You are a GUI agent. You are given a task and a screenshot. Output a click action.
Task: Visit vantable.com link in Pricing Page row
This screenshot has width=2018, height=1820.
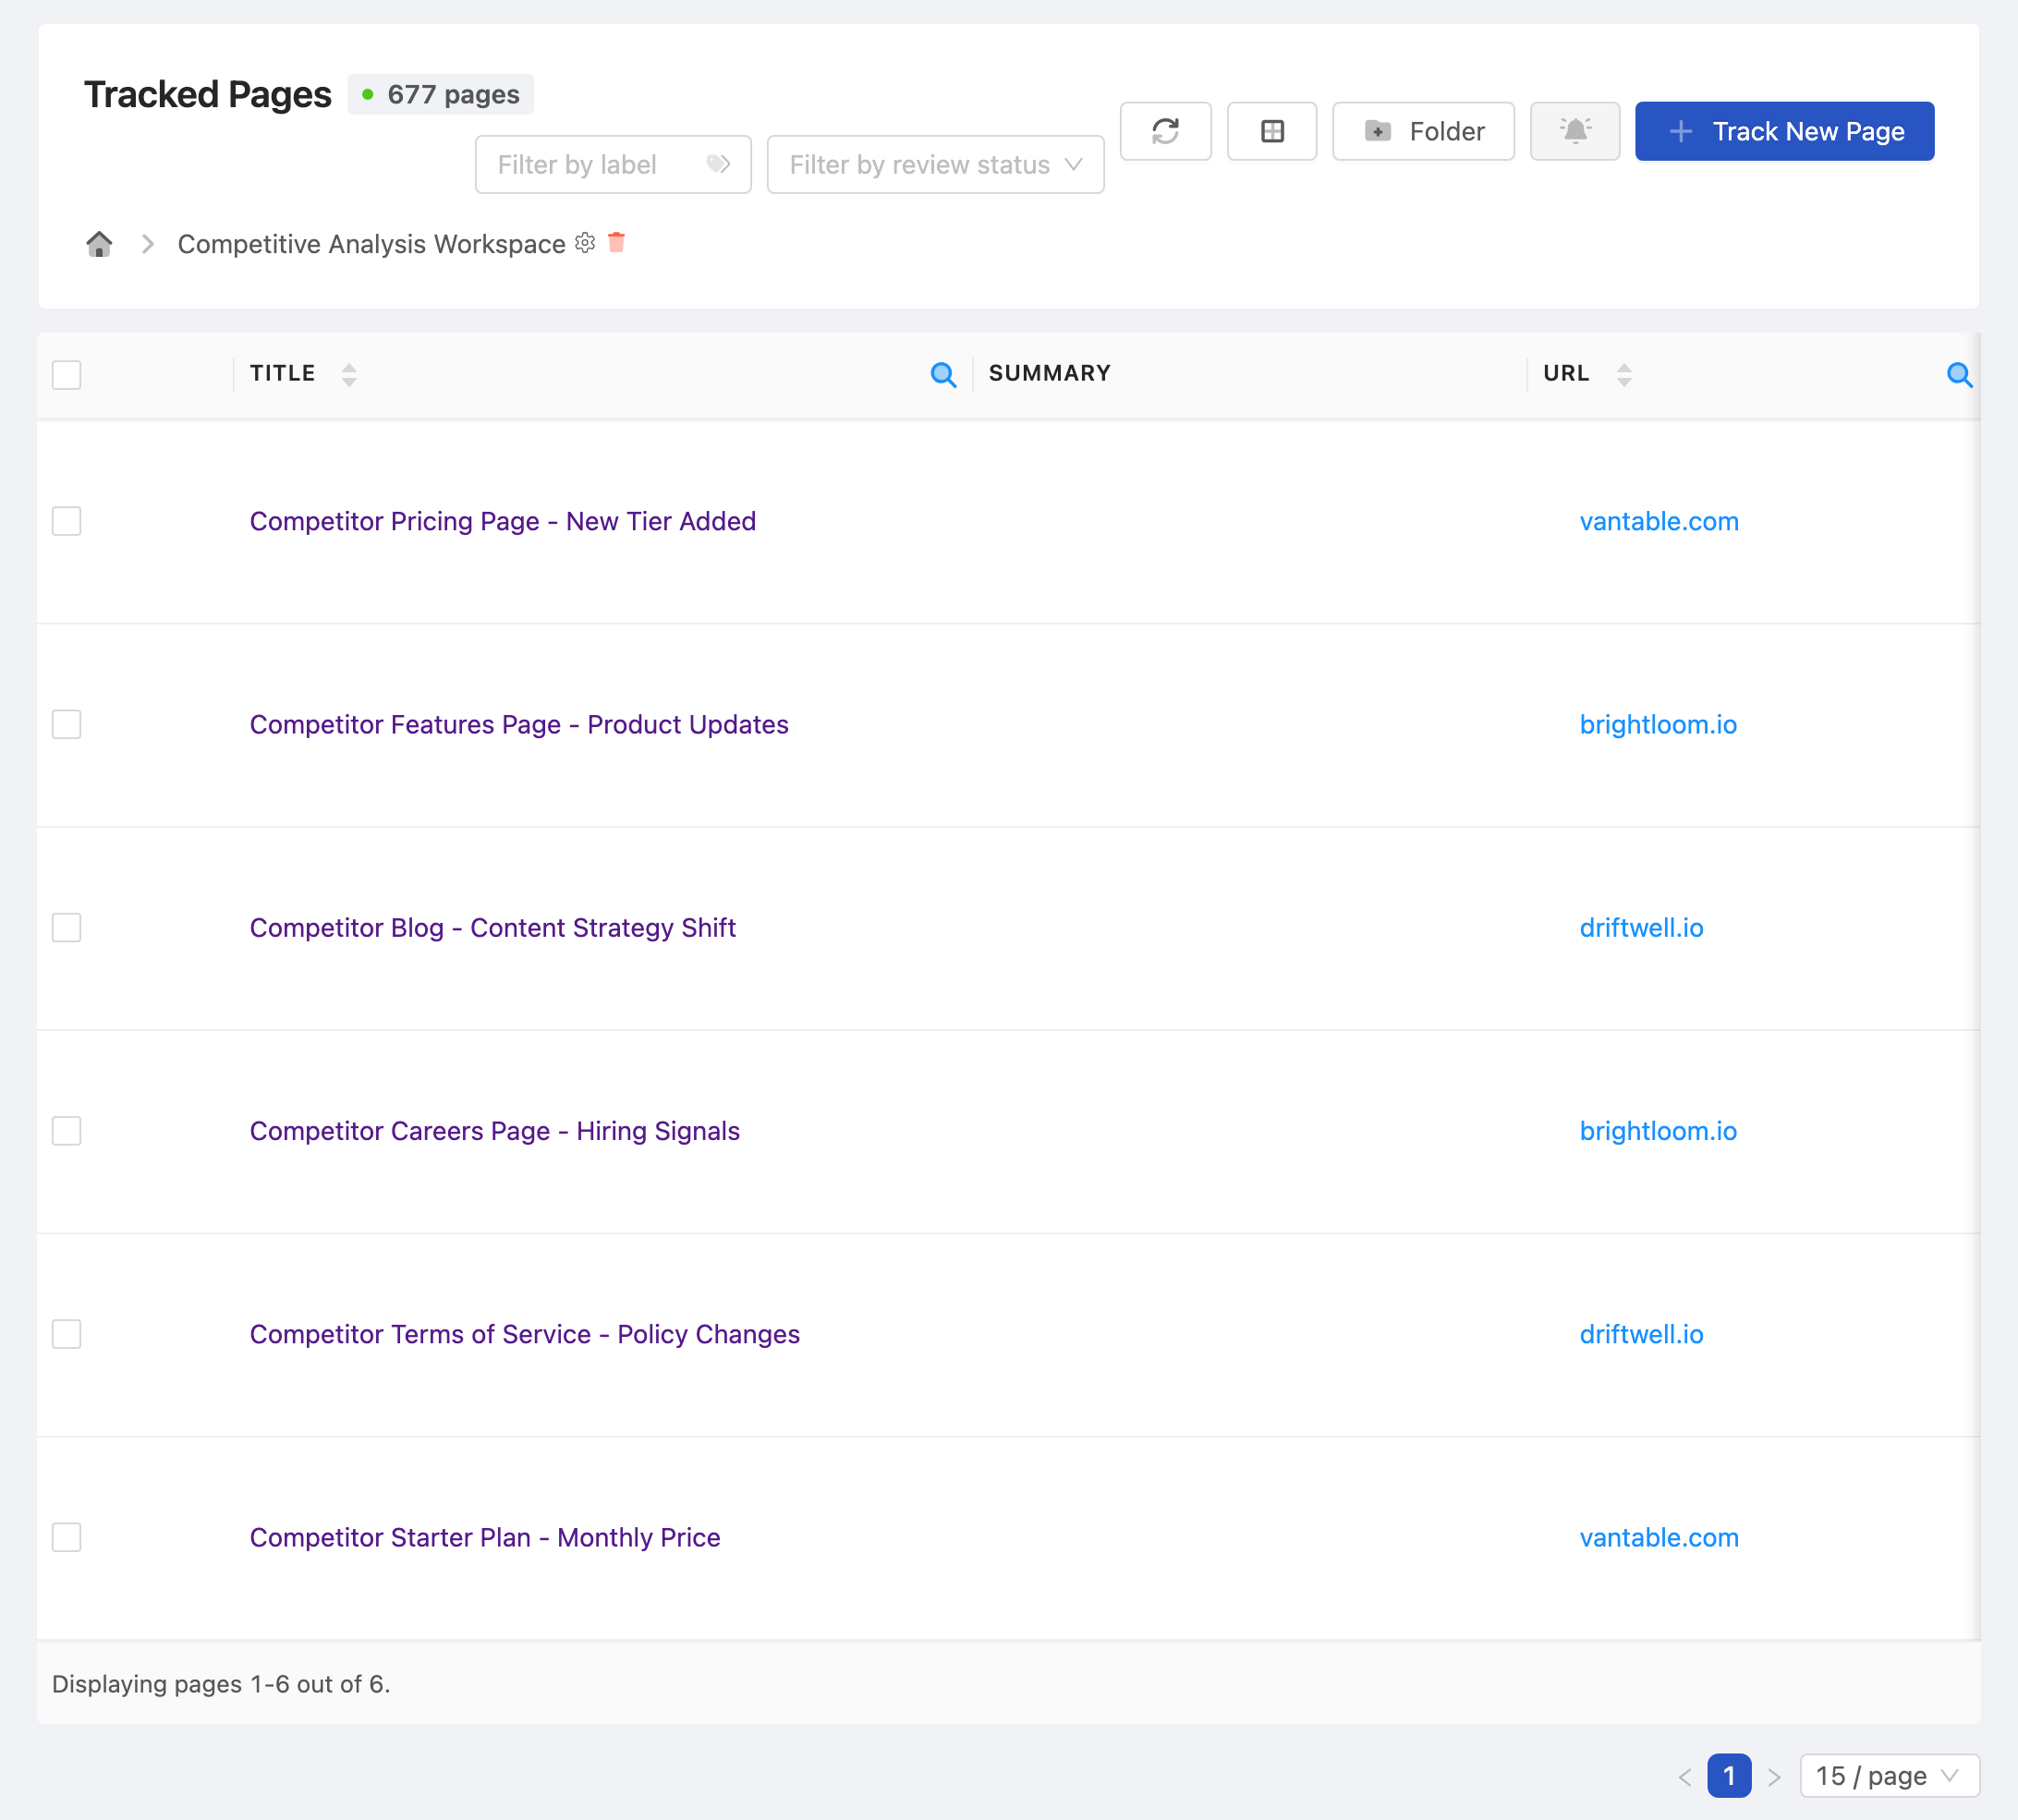click(1659, 521)
